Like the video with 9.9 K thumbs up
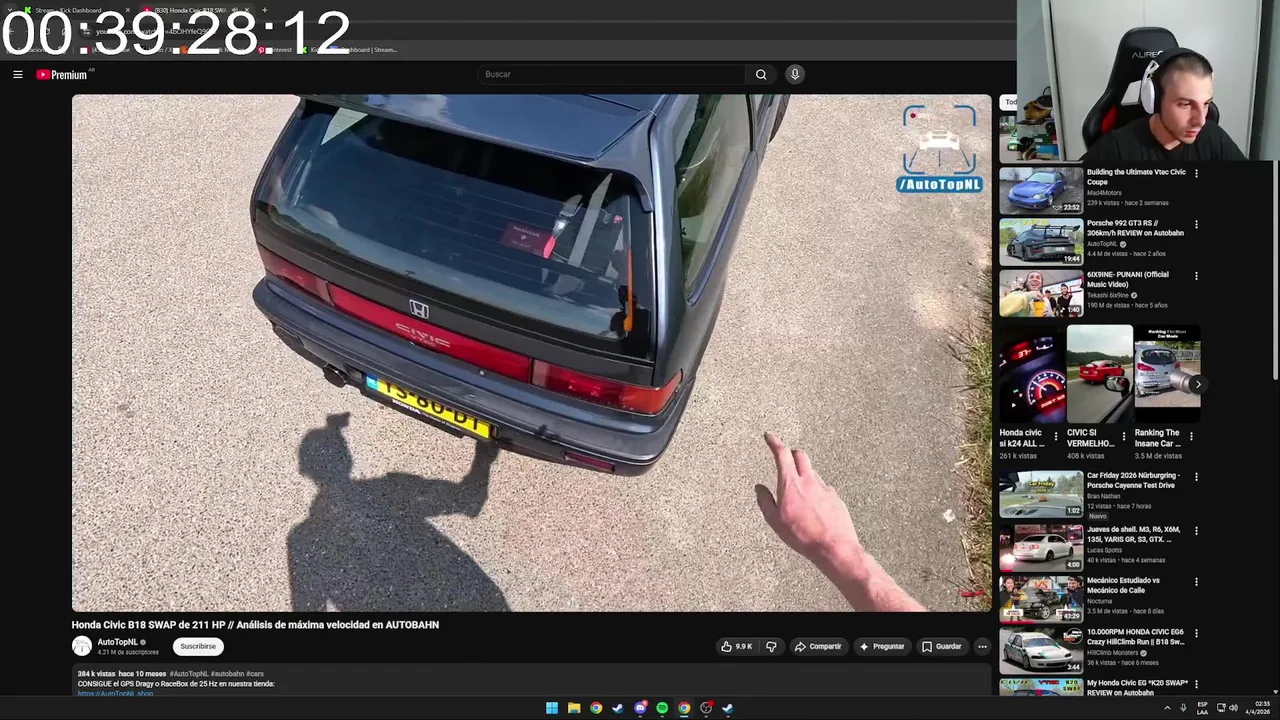 click(x=736, y=646)
